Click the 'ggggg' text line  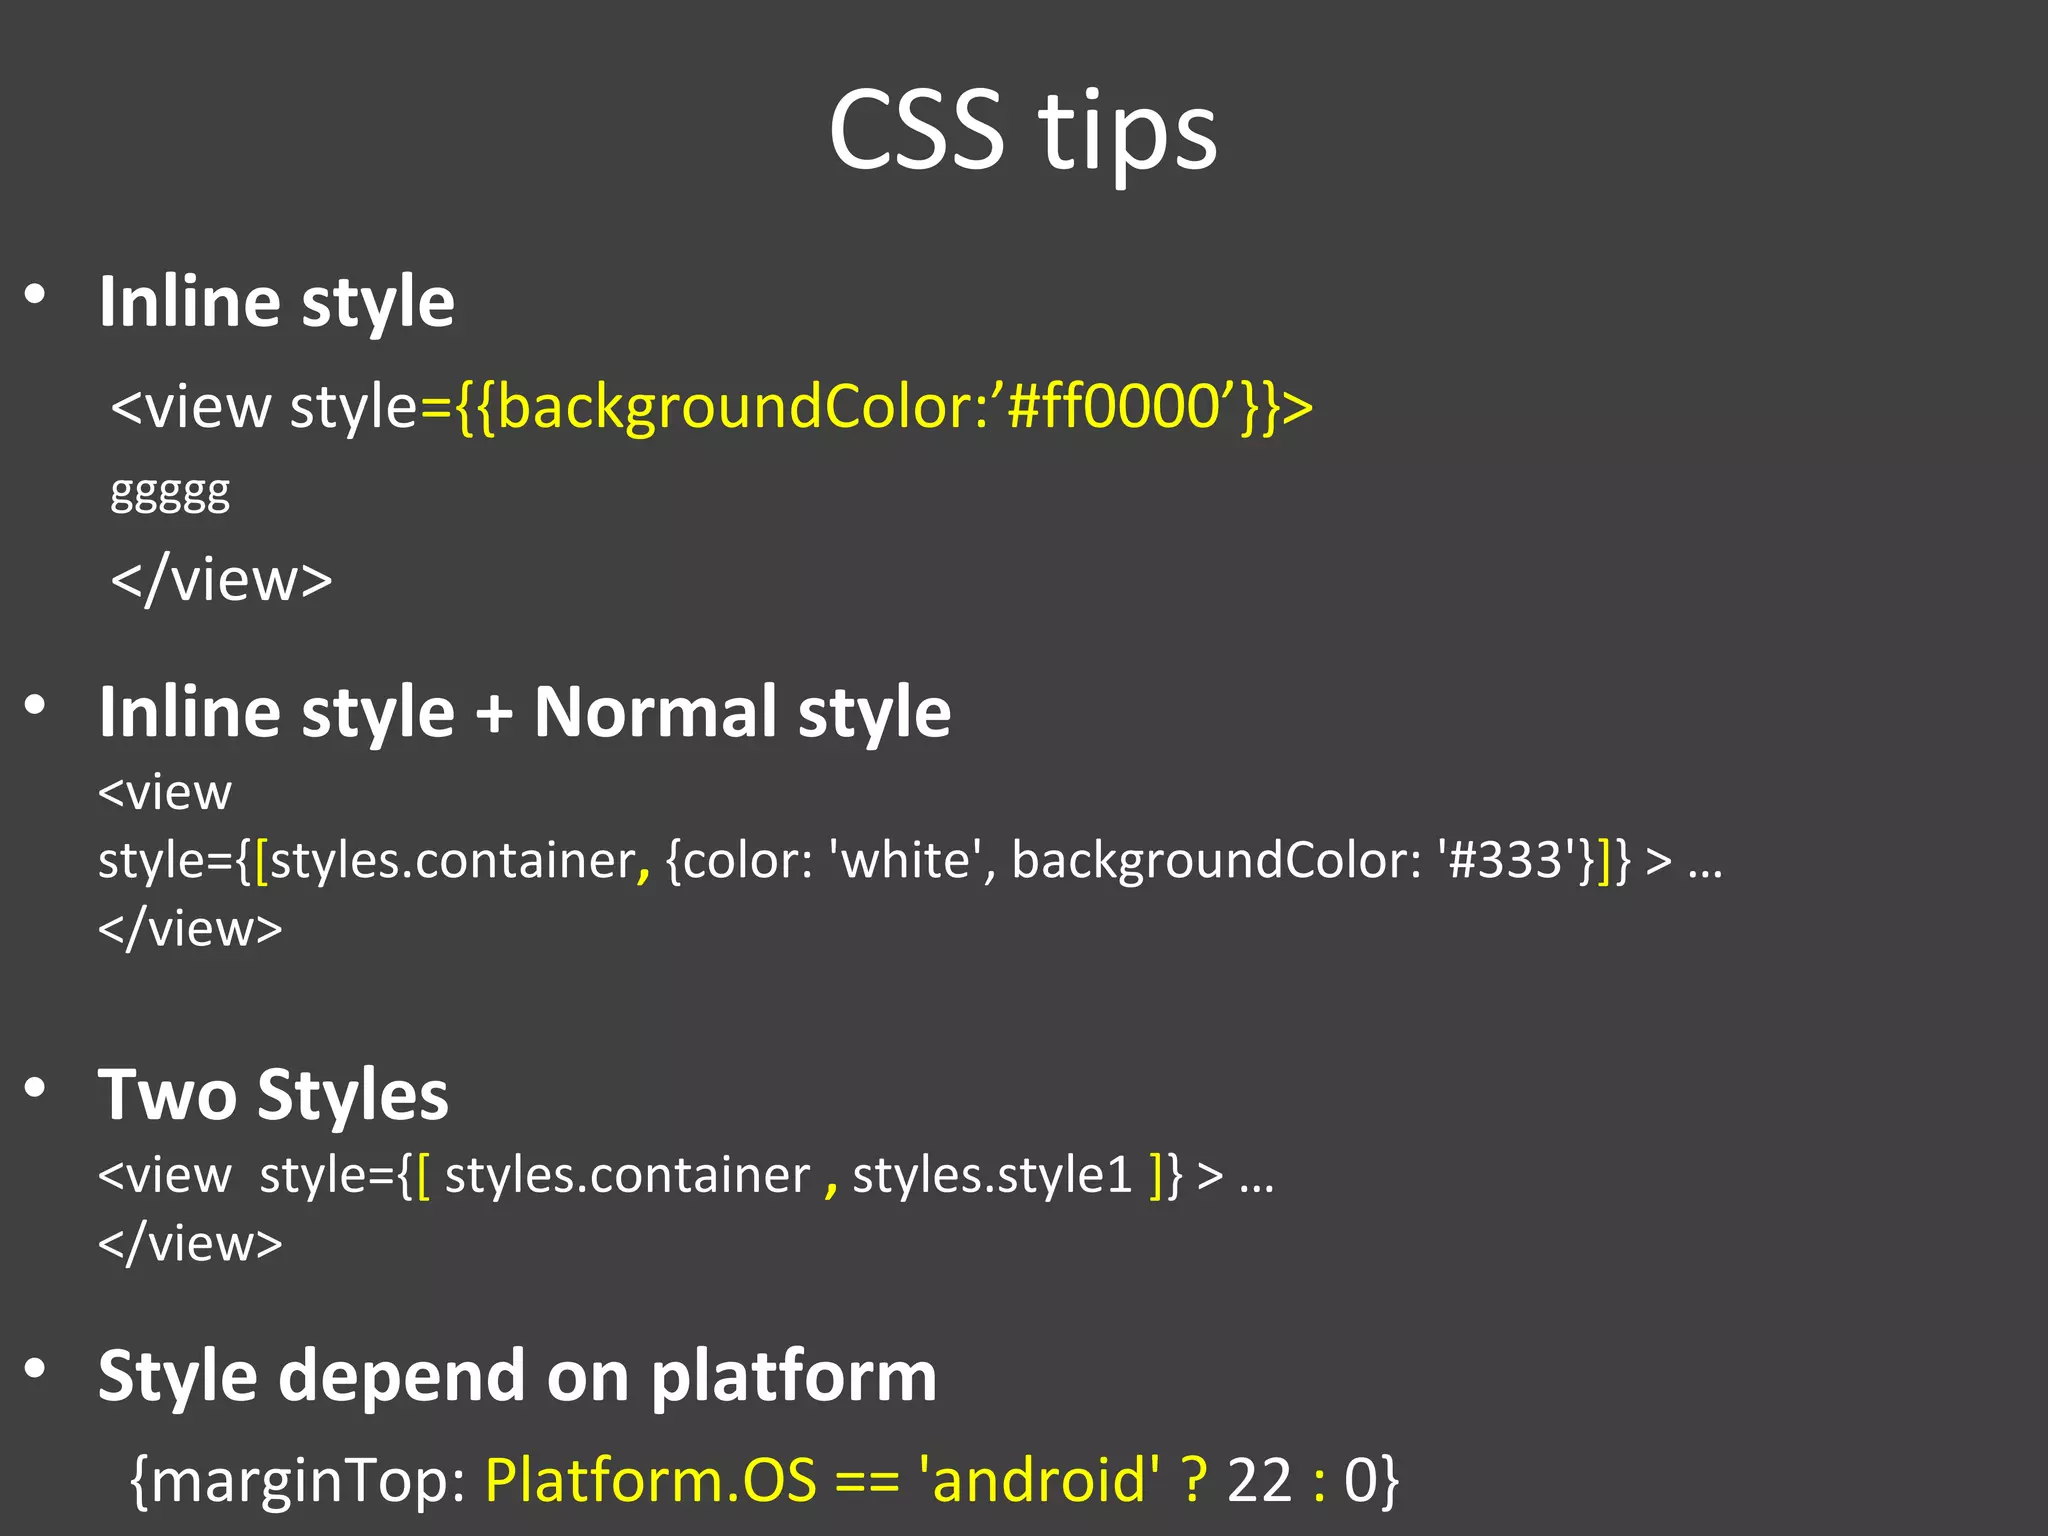tap(170, 492)
